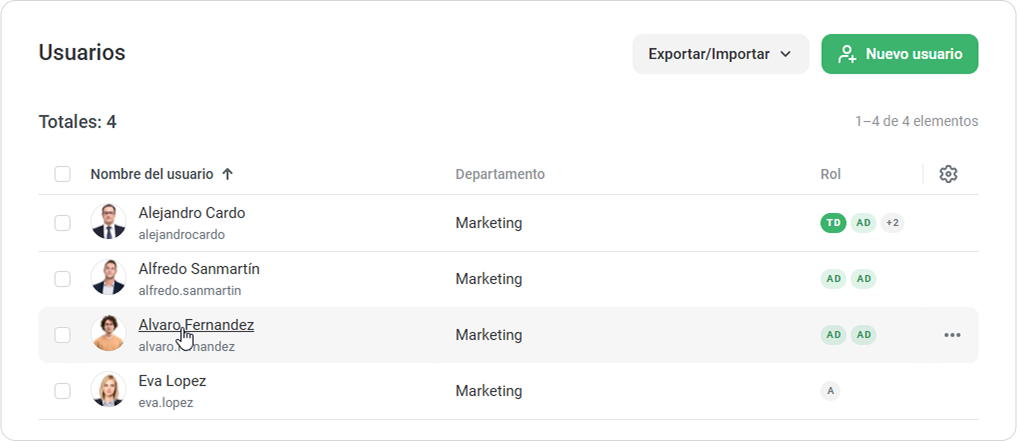Viewport: 1017px width, 441px height.
Task: Tick the checkbox for Alfredo Sanmartín
Action: (63, 279)
